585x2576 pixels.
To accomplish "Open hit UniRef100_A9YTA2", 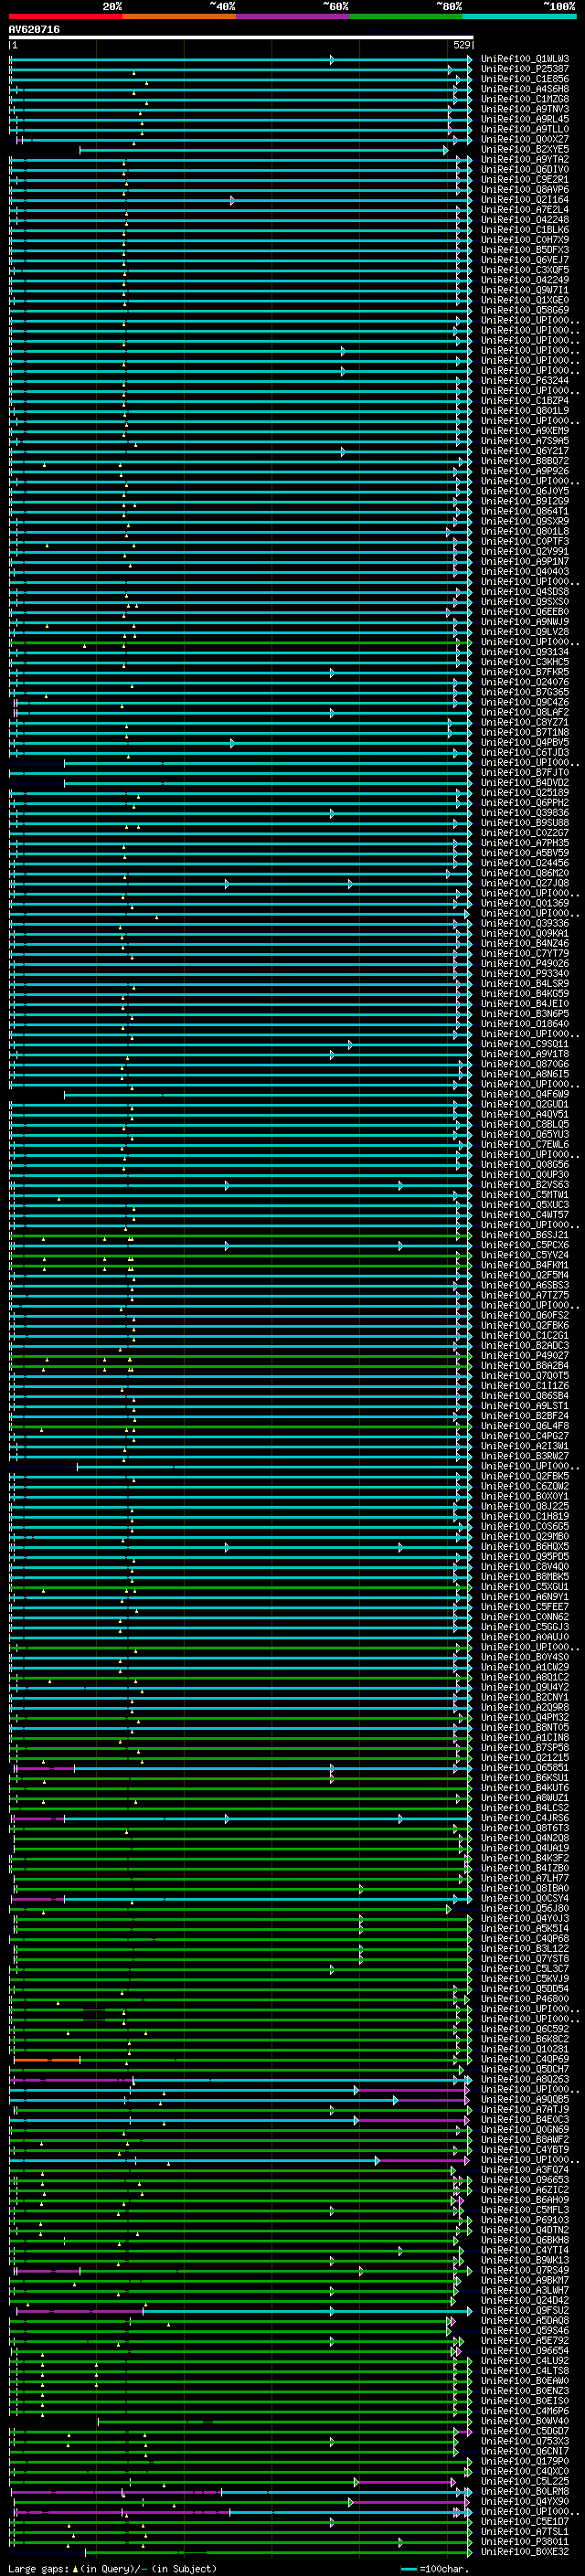I will (525, 159).
